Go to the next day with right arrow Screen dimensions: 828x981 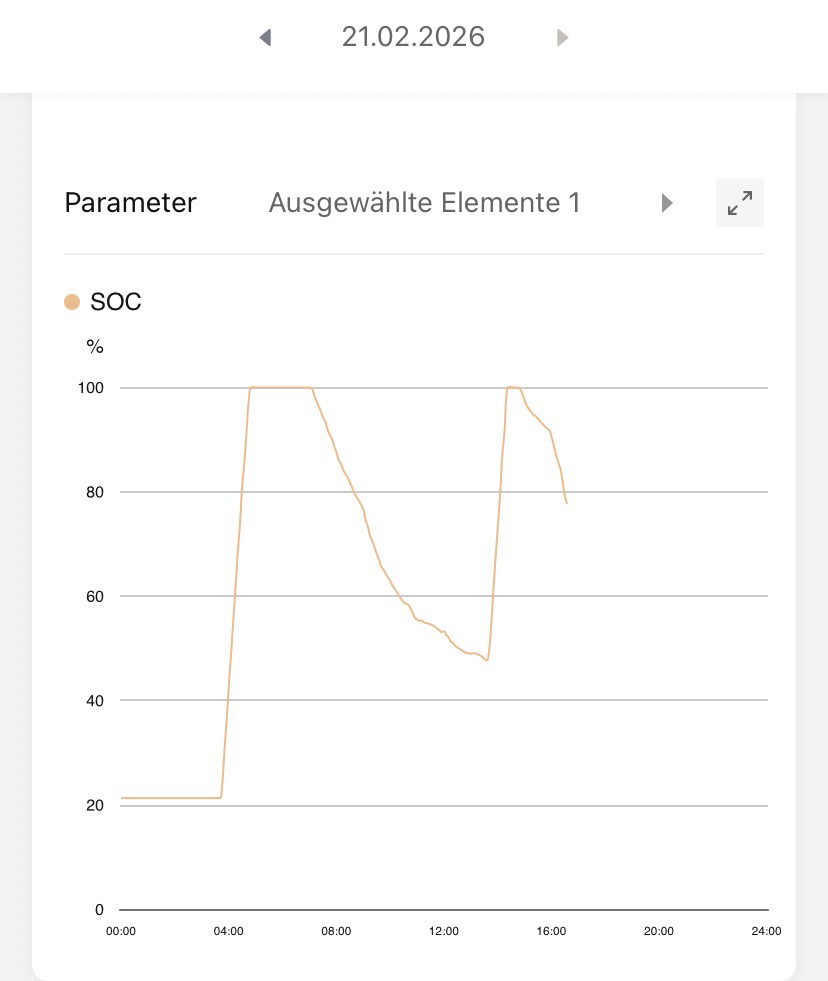click(562, 38)
